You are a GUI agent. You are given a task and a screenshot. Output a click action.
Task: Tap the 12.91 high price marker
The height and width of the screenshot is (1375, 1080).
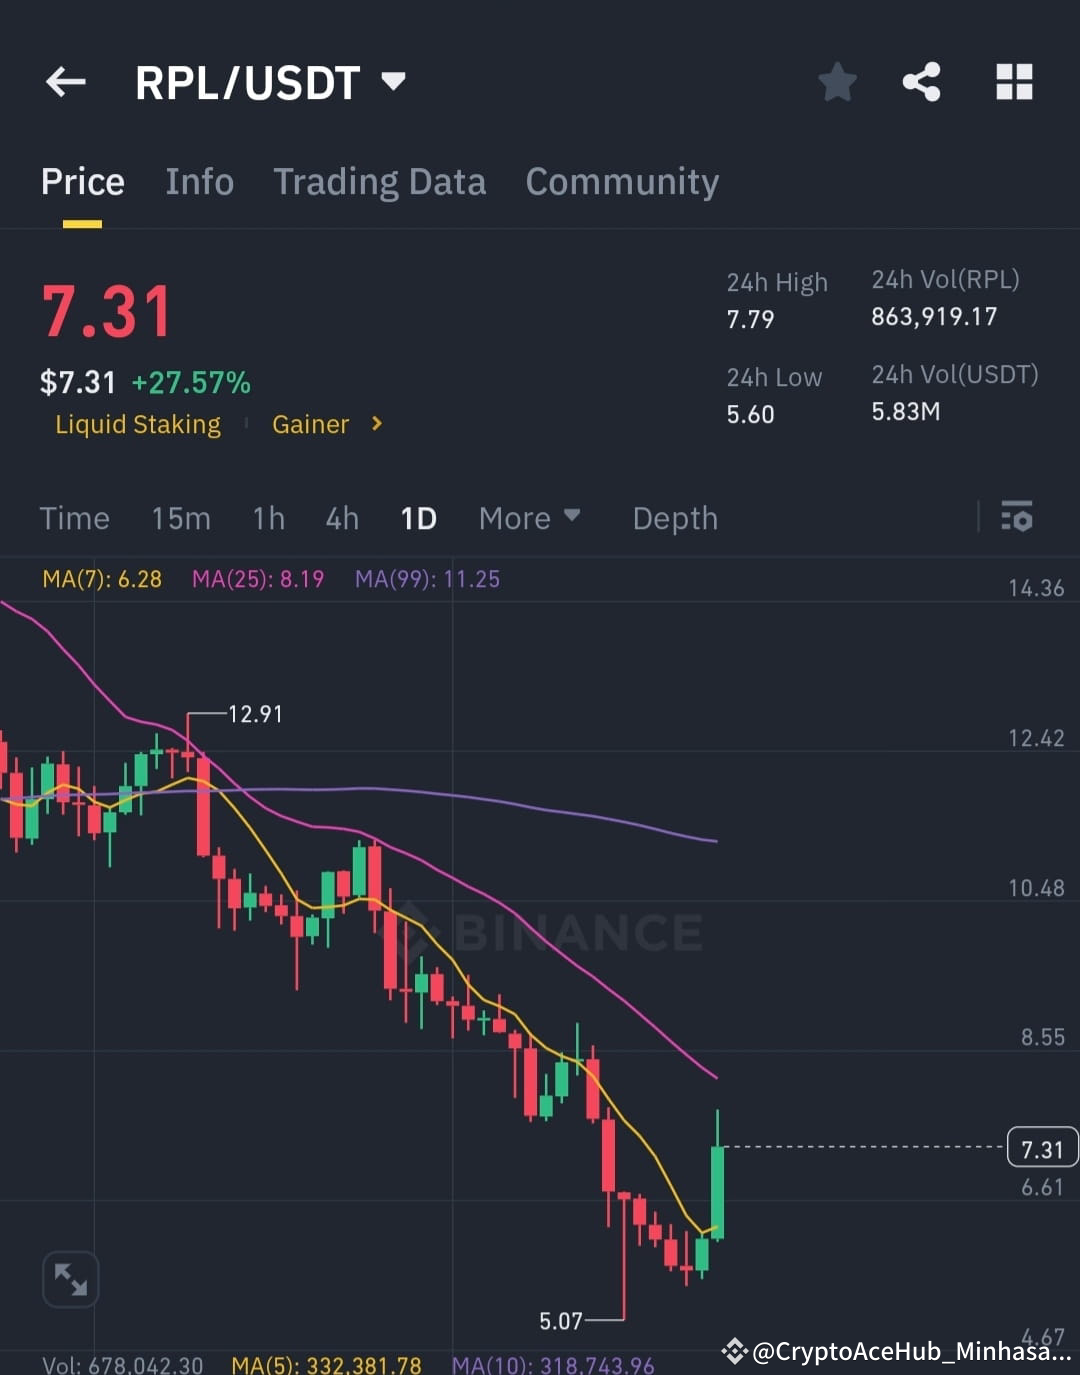tap(255, 714)
